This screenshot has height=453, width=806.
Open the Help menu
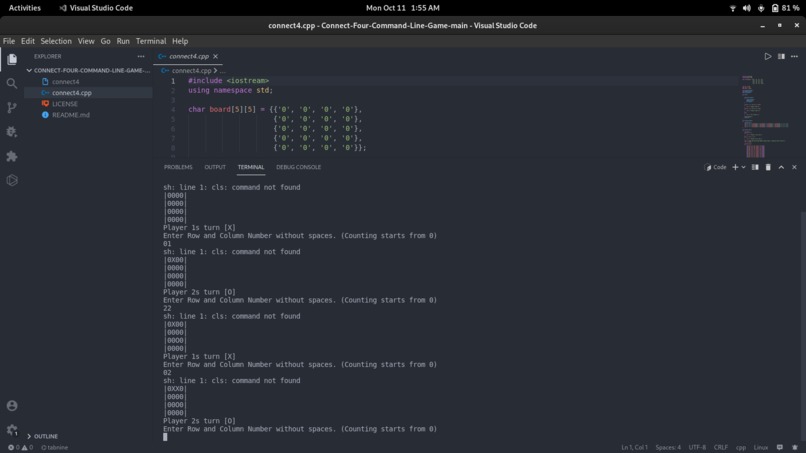pyautogui.click(x=180, y=41)
